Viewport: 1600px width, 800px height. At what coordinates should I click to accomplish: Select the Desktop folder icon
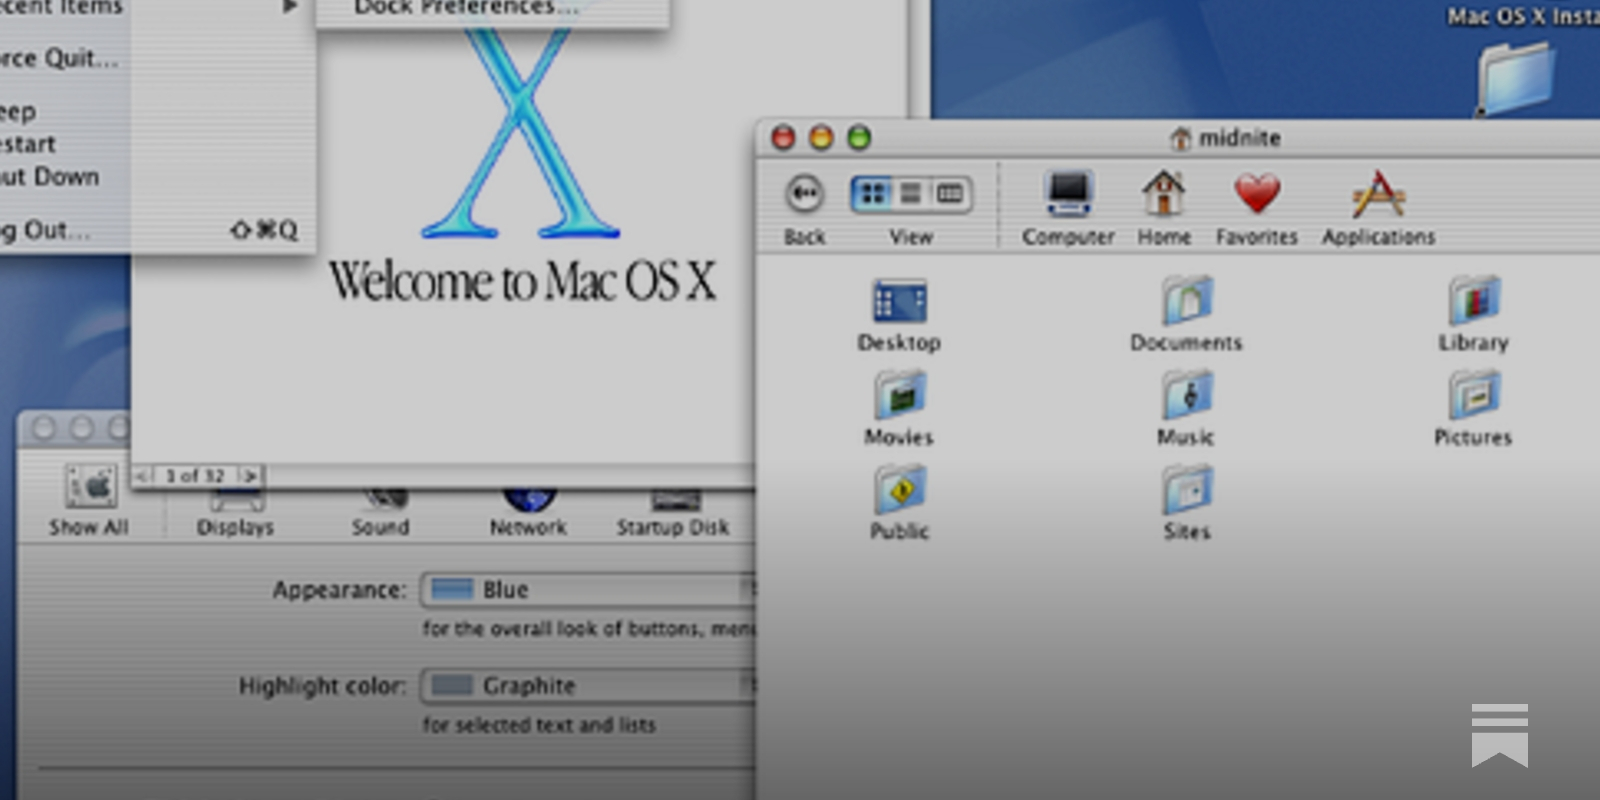tap(899, 301)
